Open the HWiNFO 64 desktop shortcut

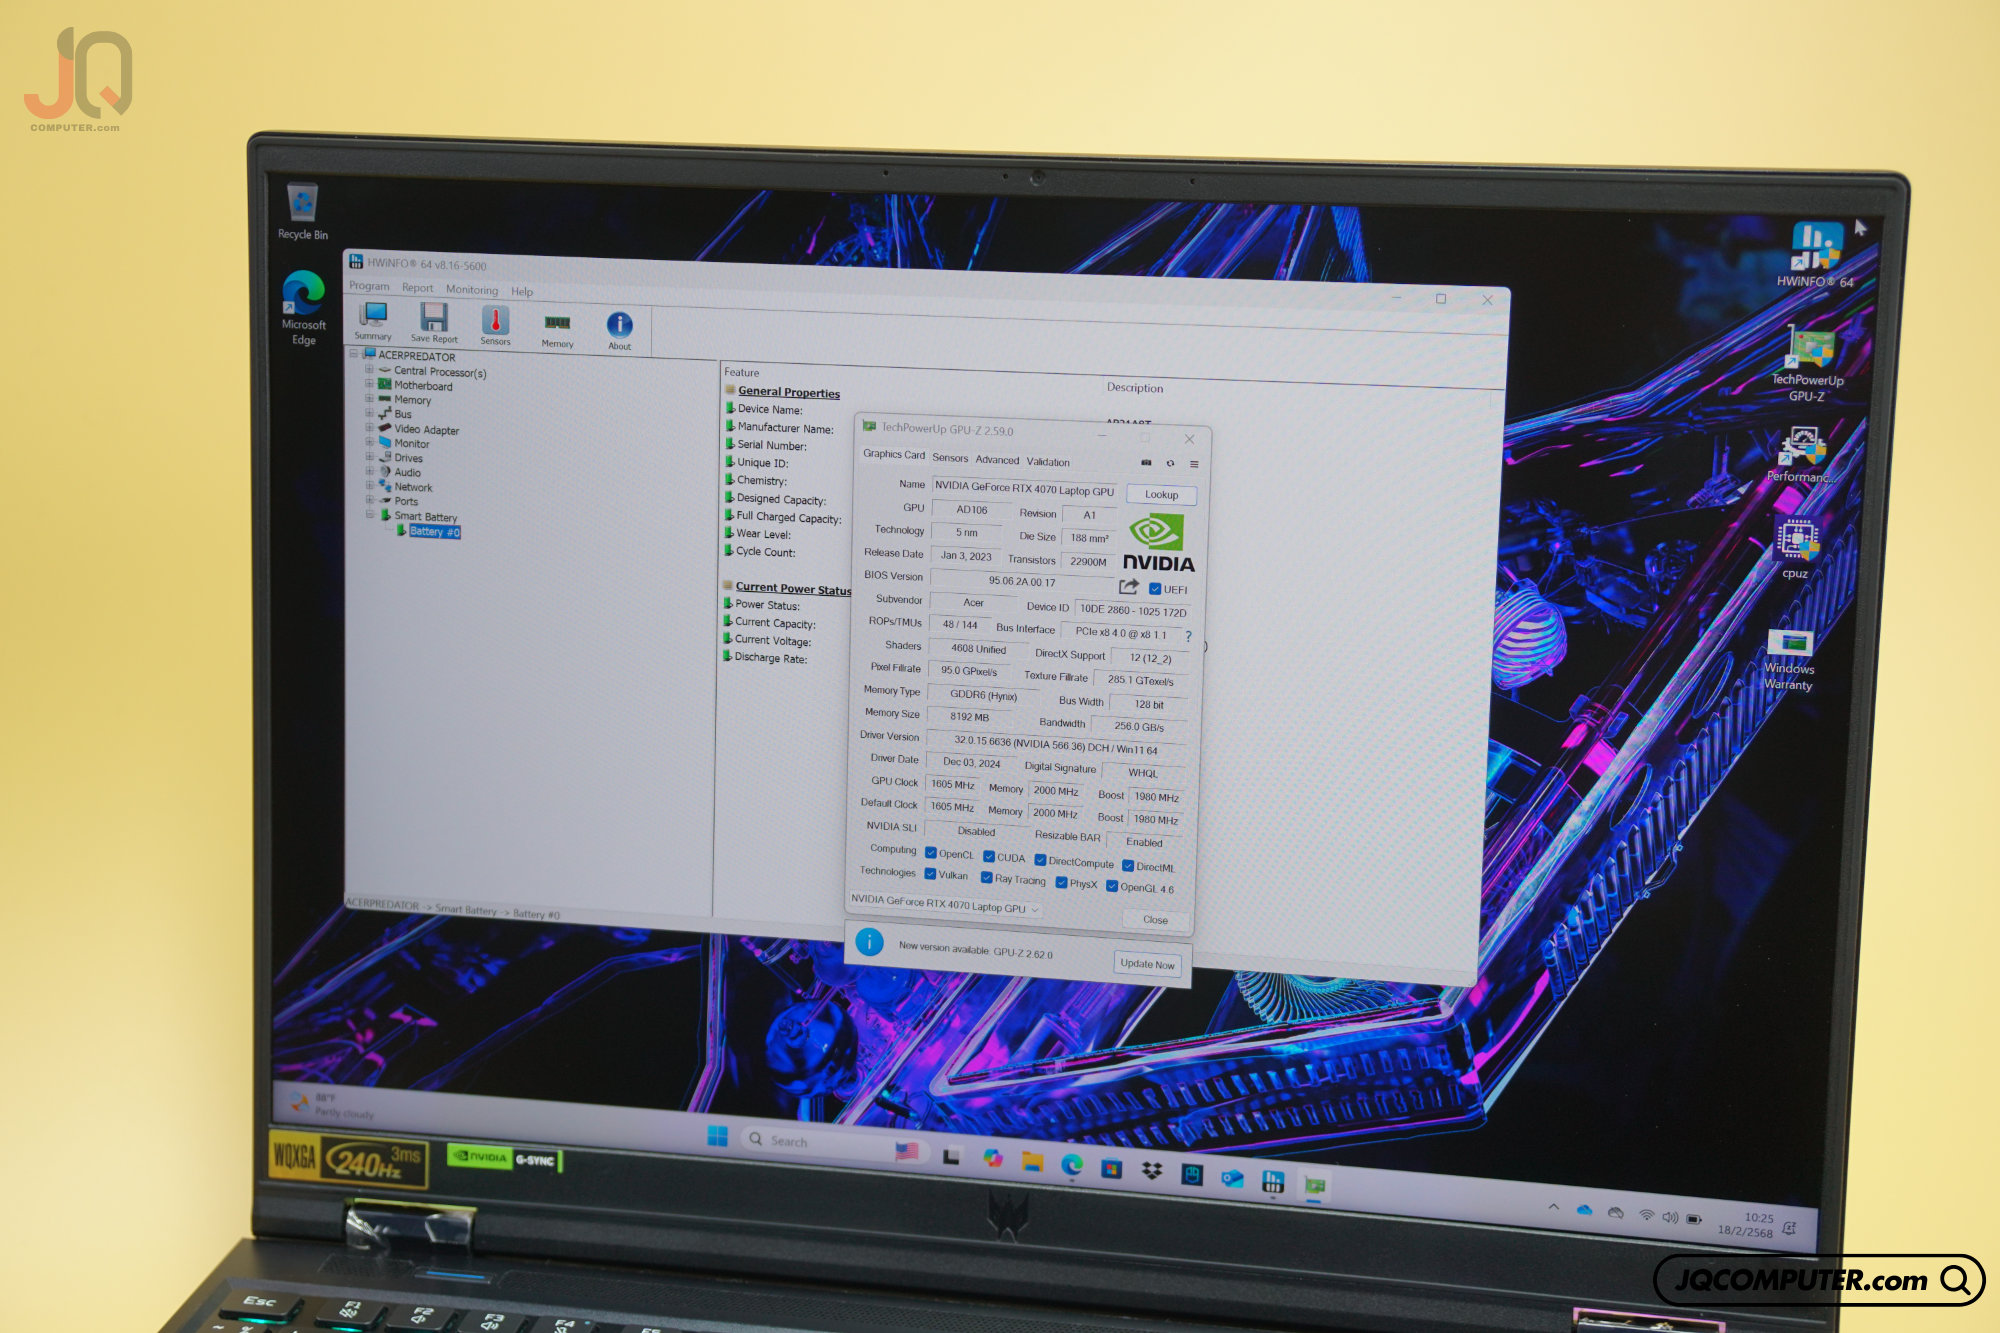pyautogui.click(x=1815, y=256)
